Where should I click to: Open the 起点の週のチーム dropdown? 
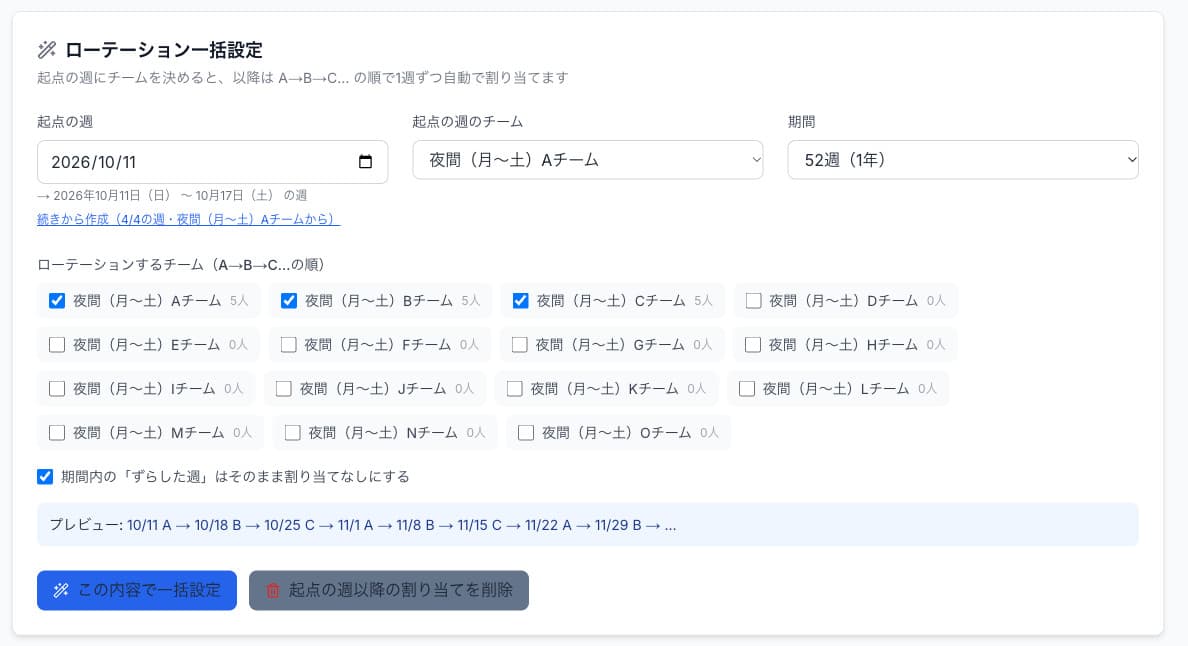click(587, 160)
